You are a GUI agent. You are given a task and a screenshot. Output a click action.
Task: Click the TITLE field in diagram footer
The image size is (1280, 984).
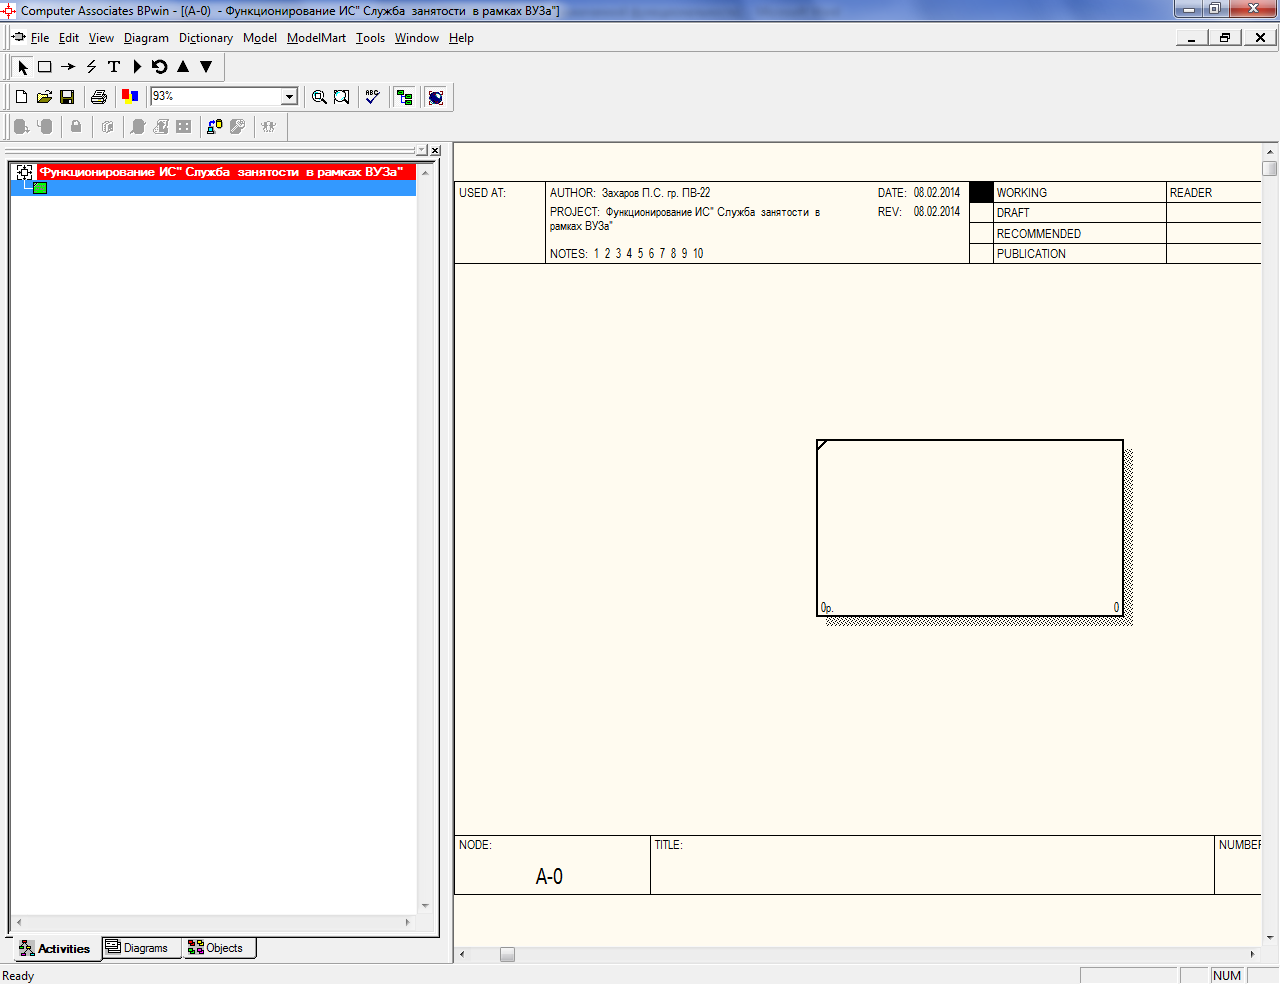coord(932,865)
